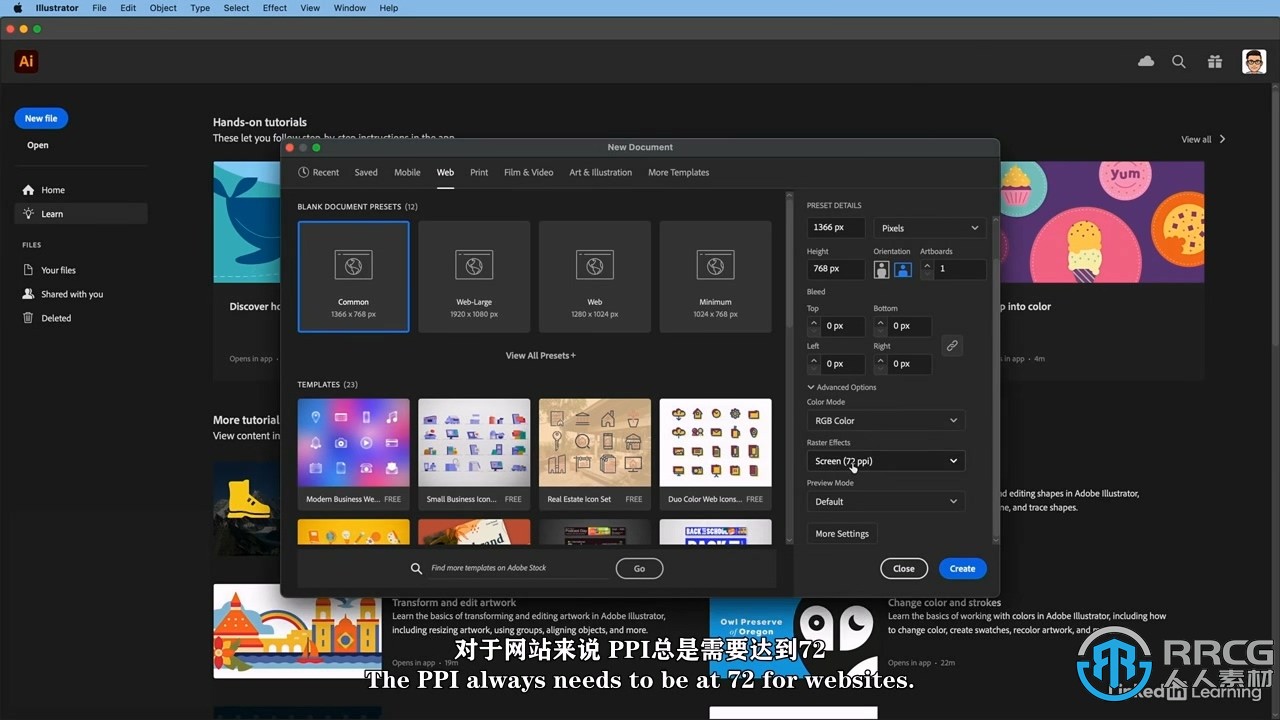Click the Recent clock icon in dialog
This screenshot has height=720, width=1280.
click(x=304, y=172)
